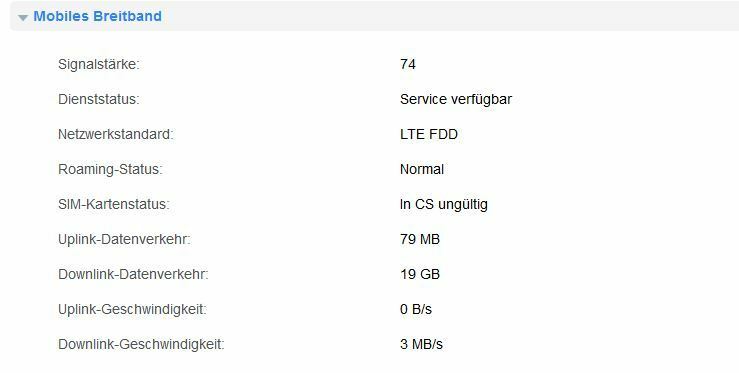Click the 0 B/s uplink speed value
The width and height of the screenshot is (739, 373).
click(x=416, y=309)
